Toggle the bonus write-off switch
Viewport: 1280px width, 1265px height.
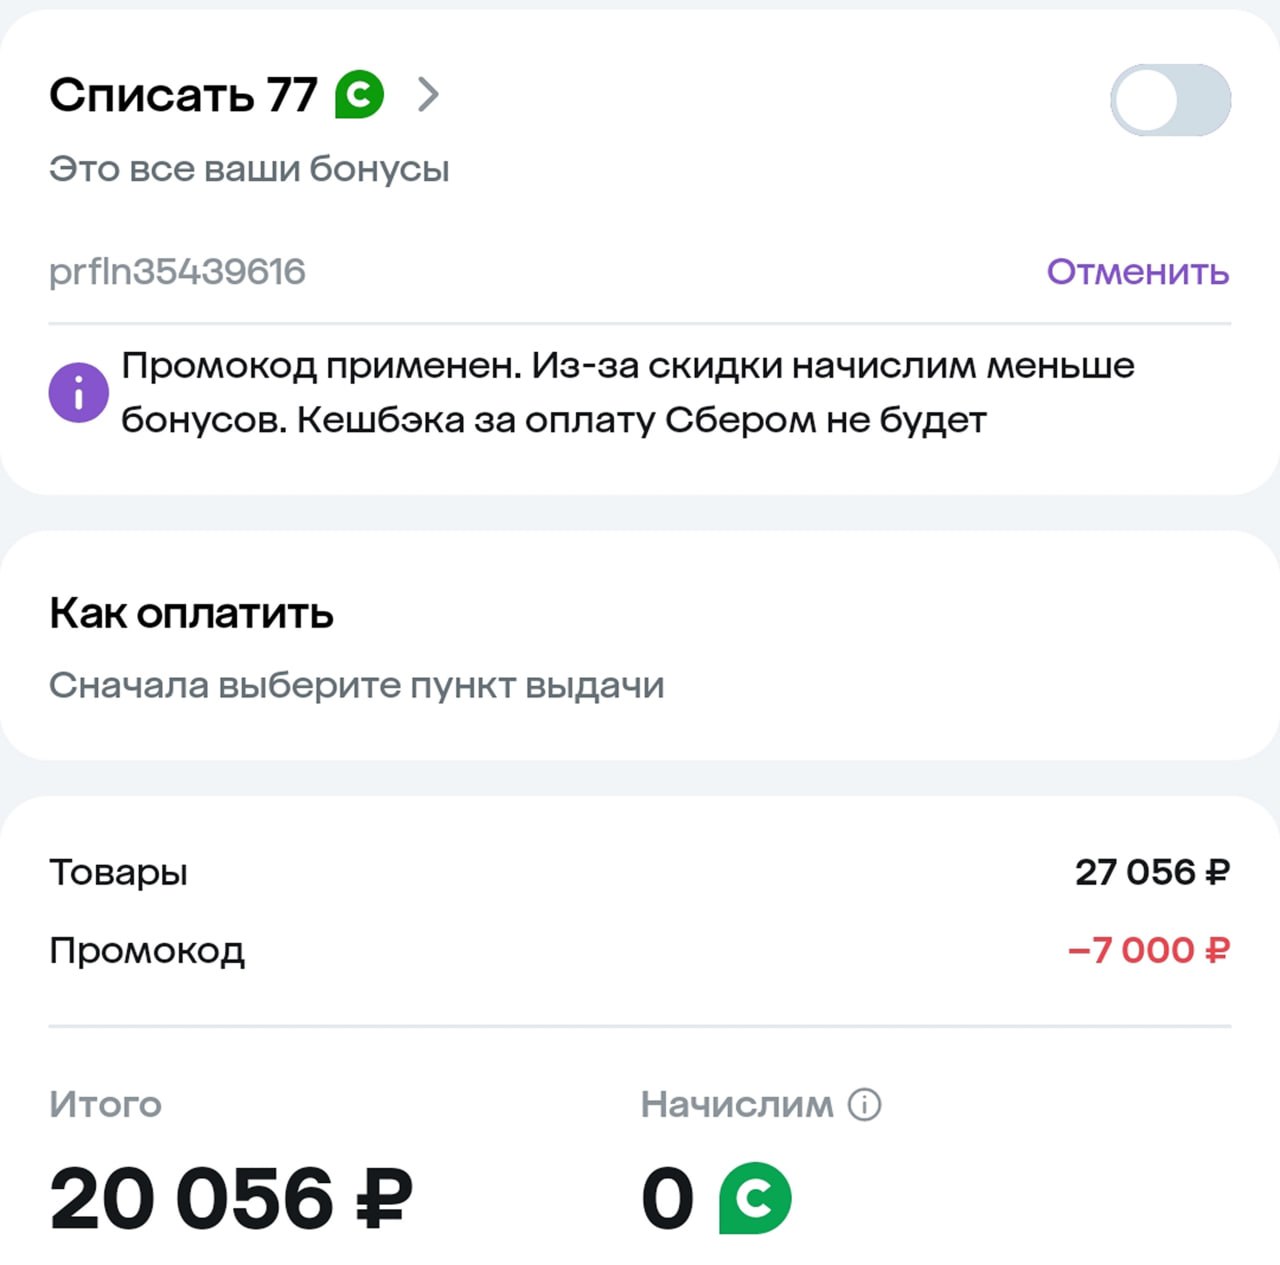point(1170,100)
